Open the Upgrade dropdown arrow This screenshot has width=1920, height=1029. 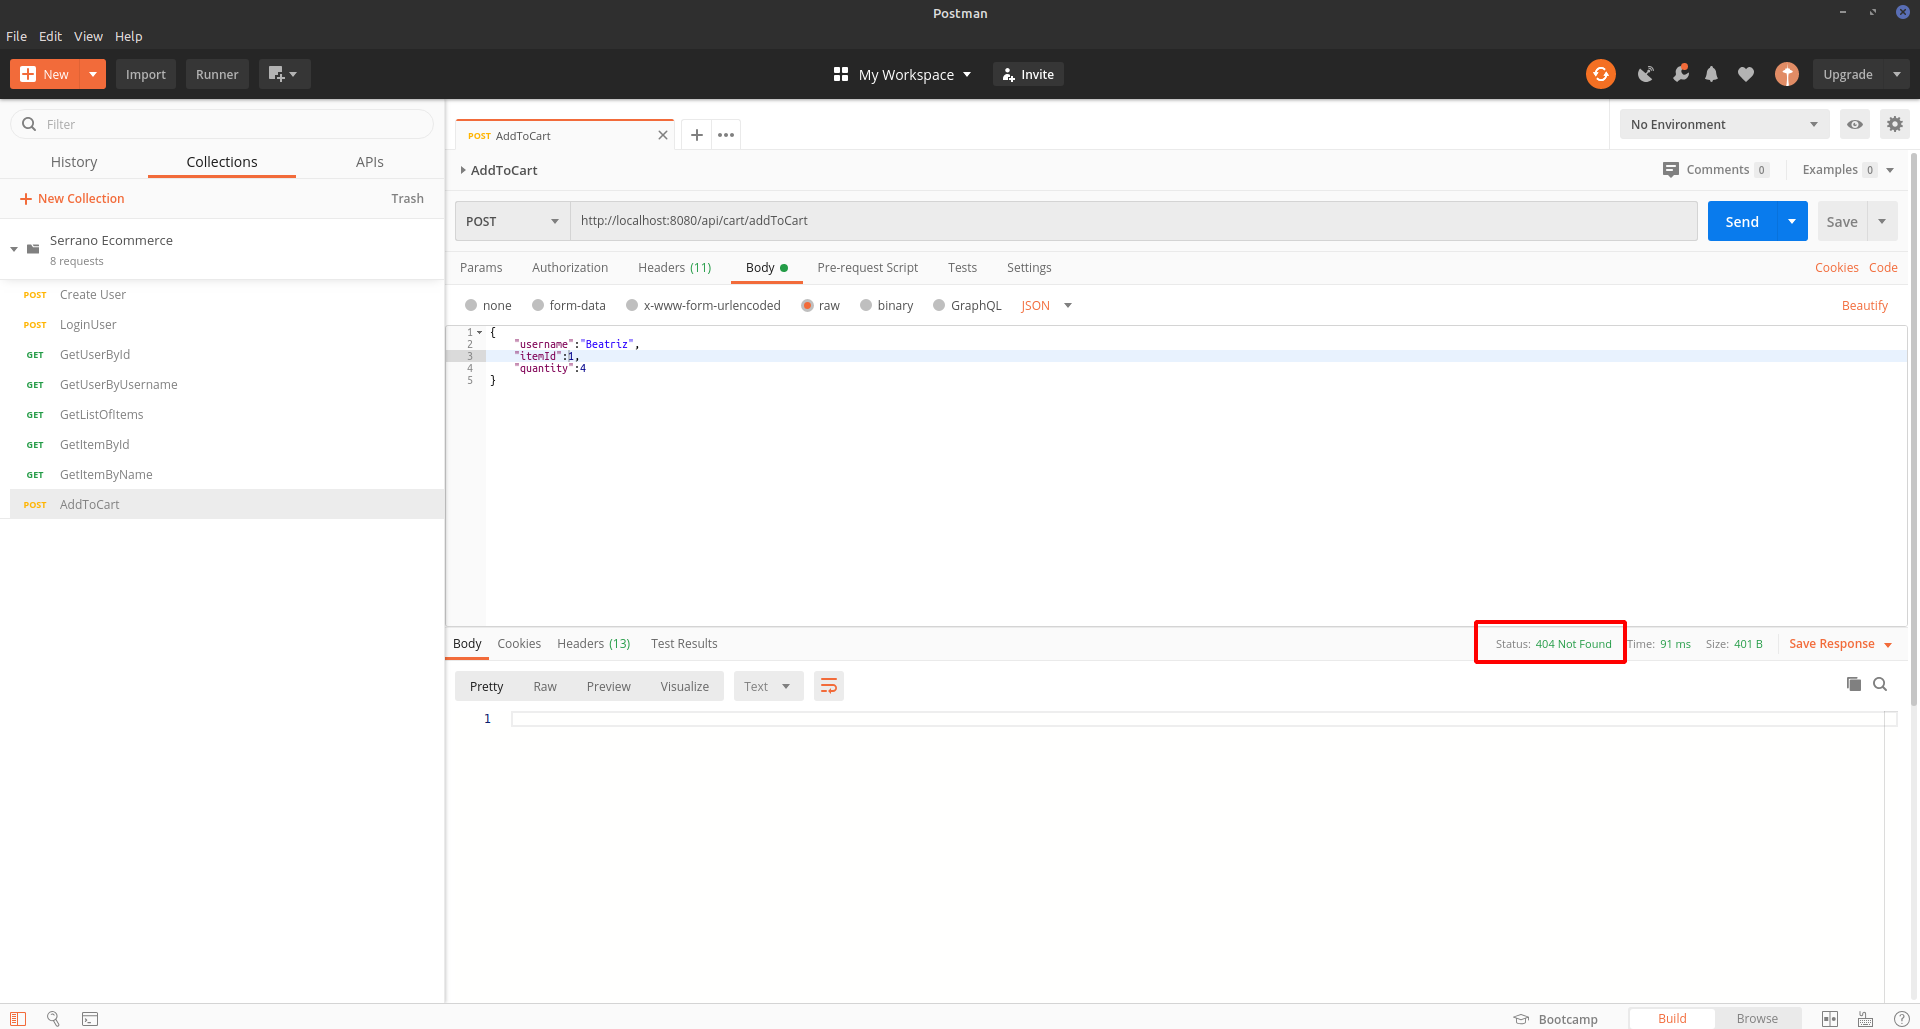[x=1897, y=74]
